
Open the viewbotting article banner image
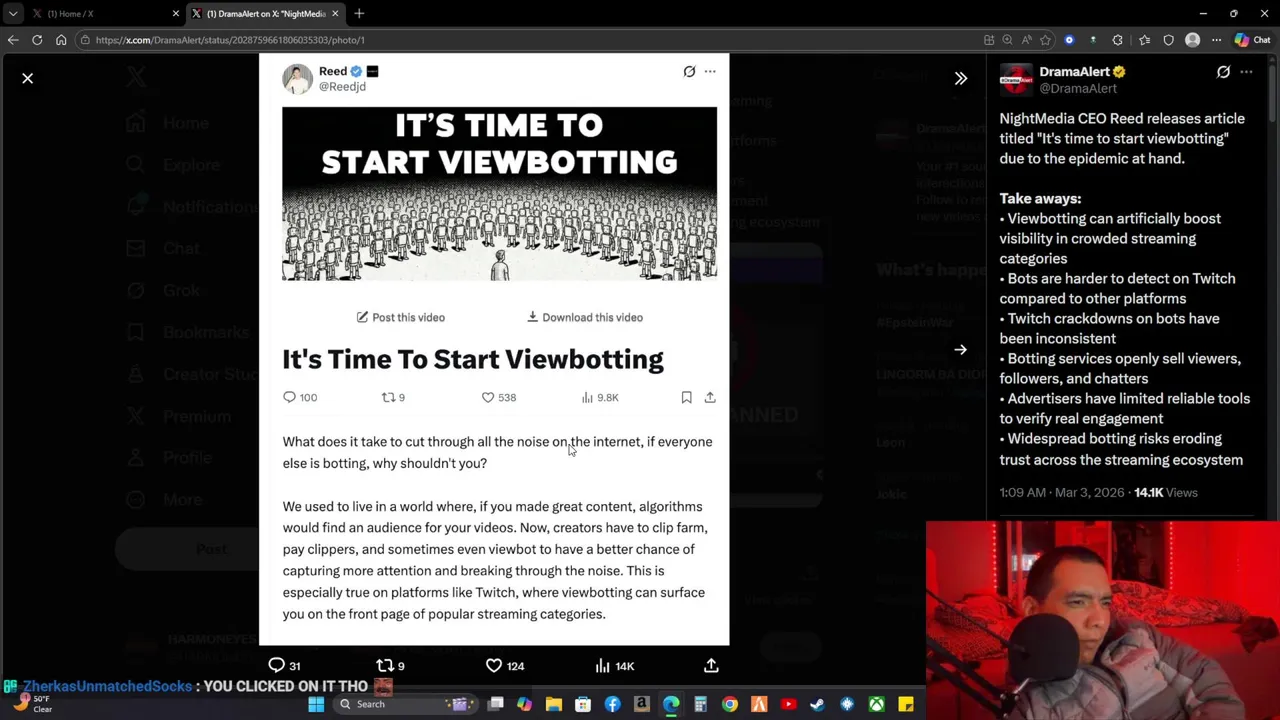click(x=499, y=194)
